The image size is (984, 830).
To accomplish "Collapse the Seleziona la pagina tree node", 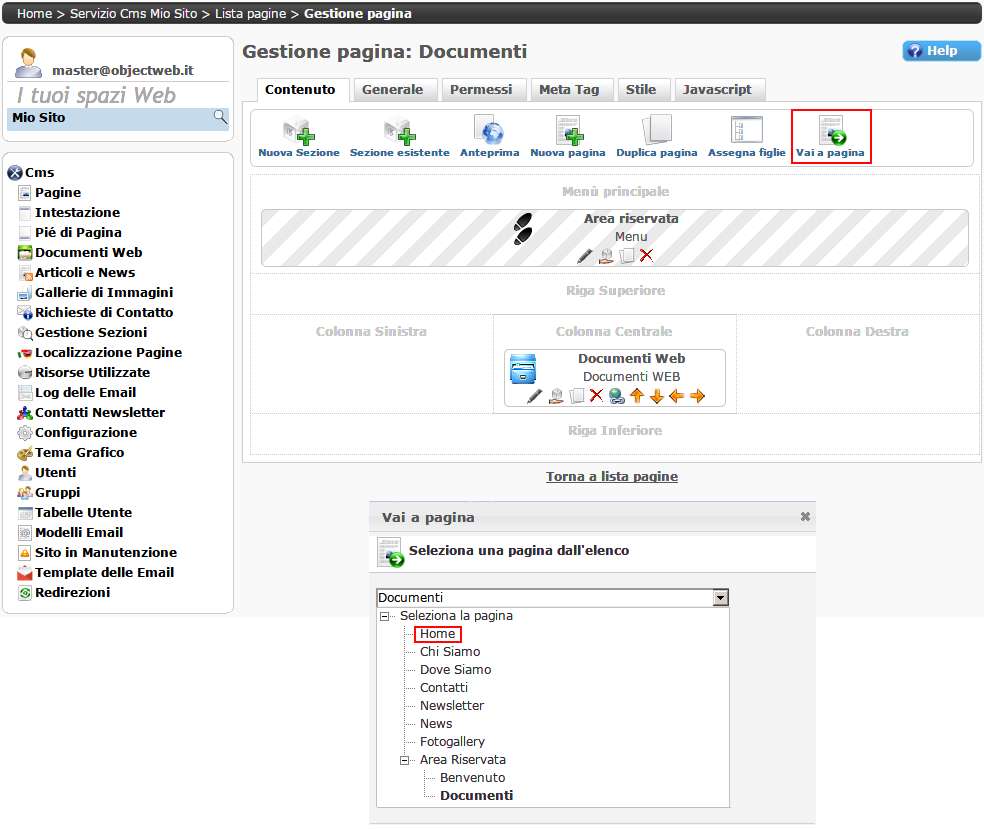I will click(385, 616).
